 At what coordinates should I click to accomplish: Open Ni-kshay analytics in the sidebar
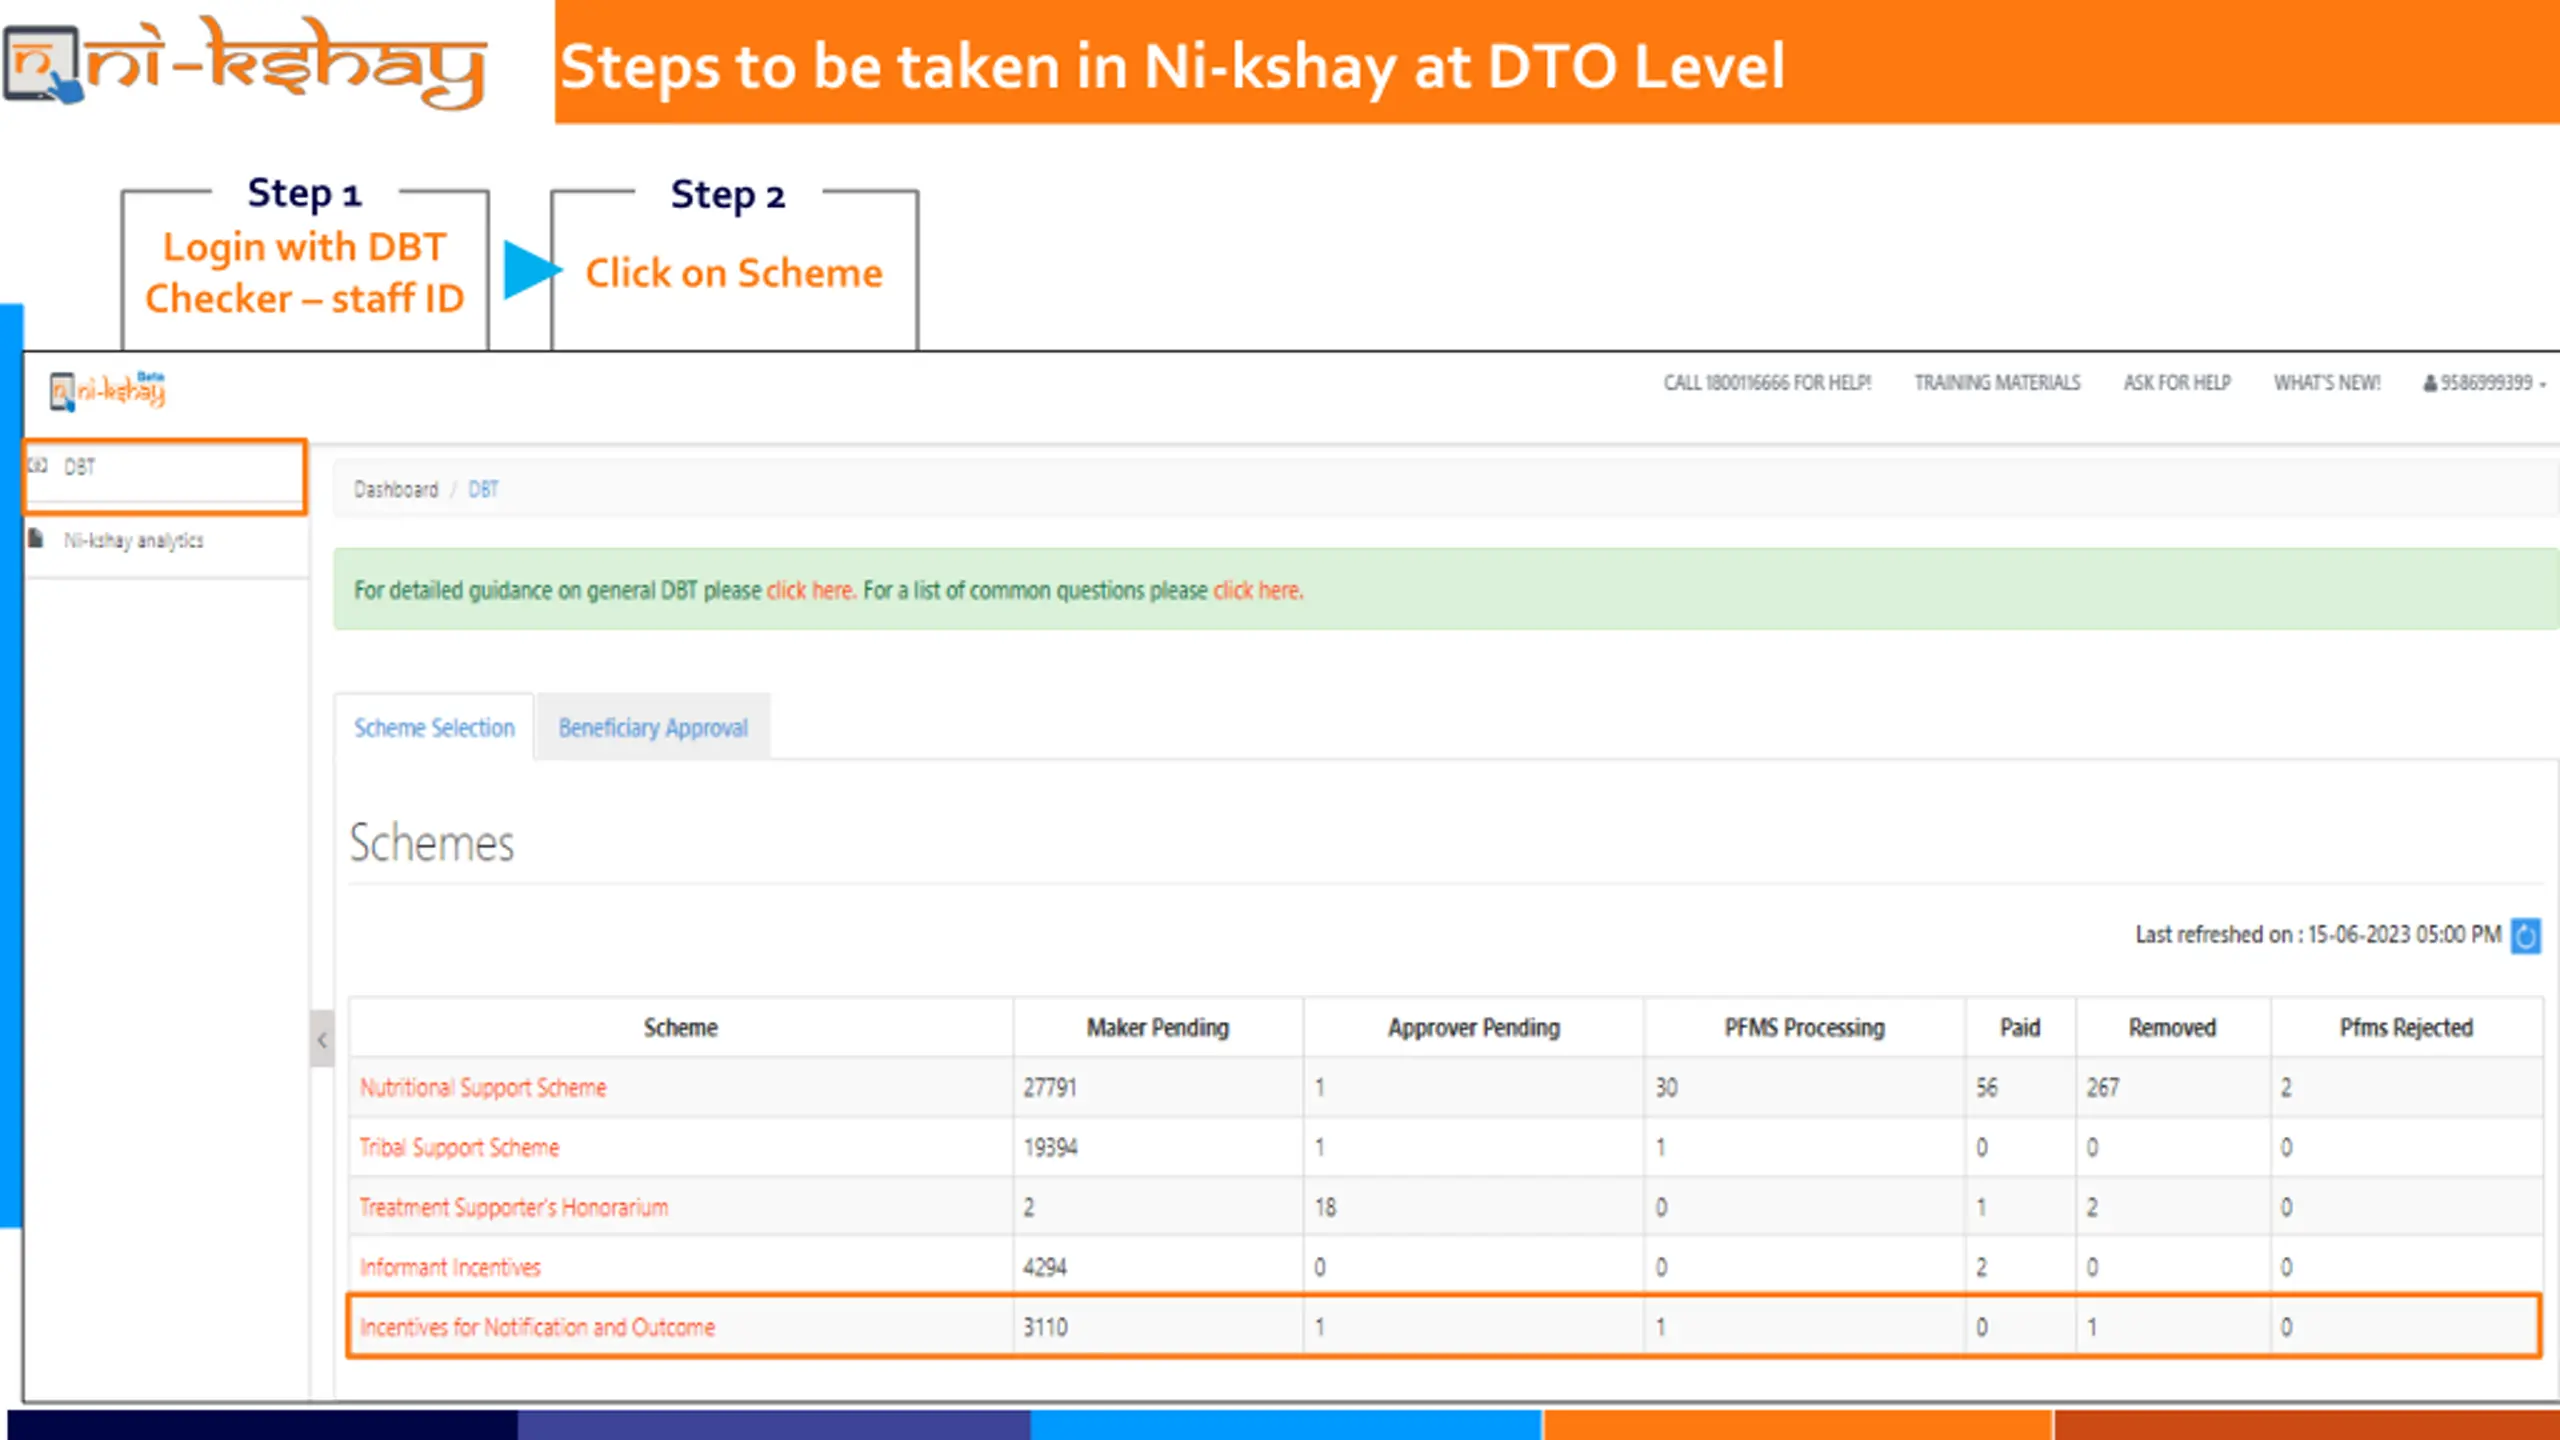coord(134,540)
